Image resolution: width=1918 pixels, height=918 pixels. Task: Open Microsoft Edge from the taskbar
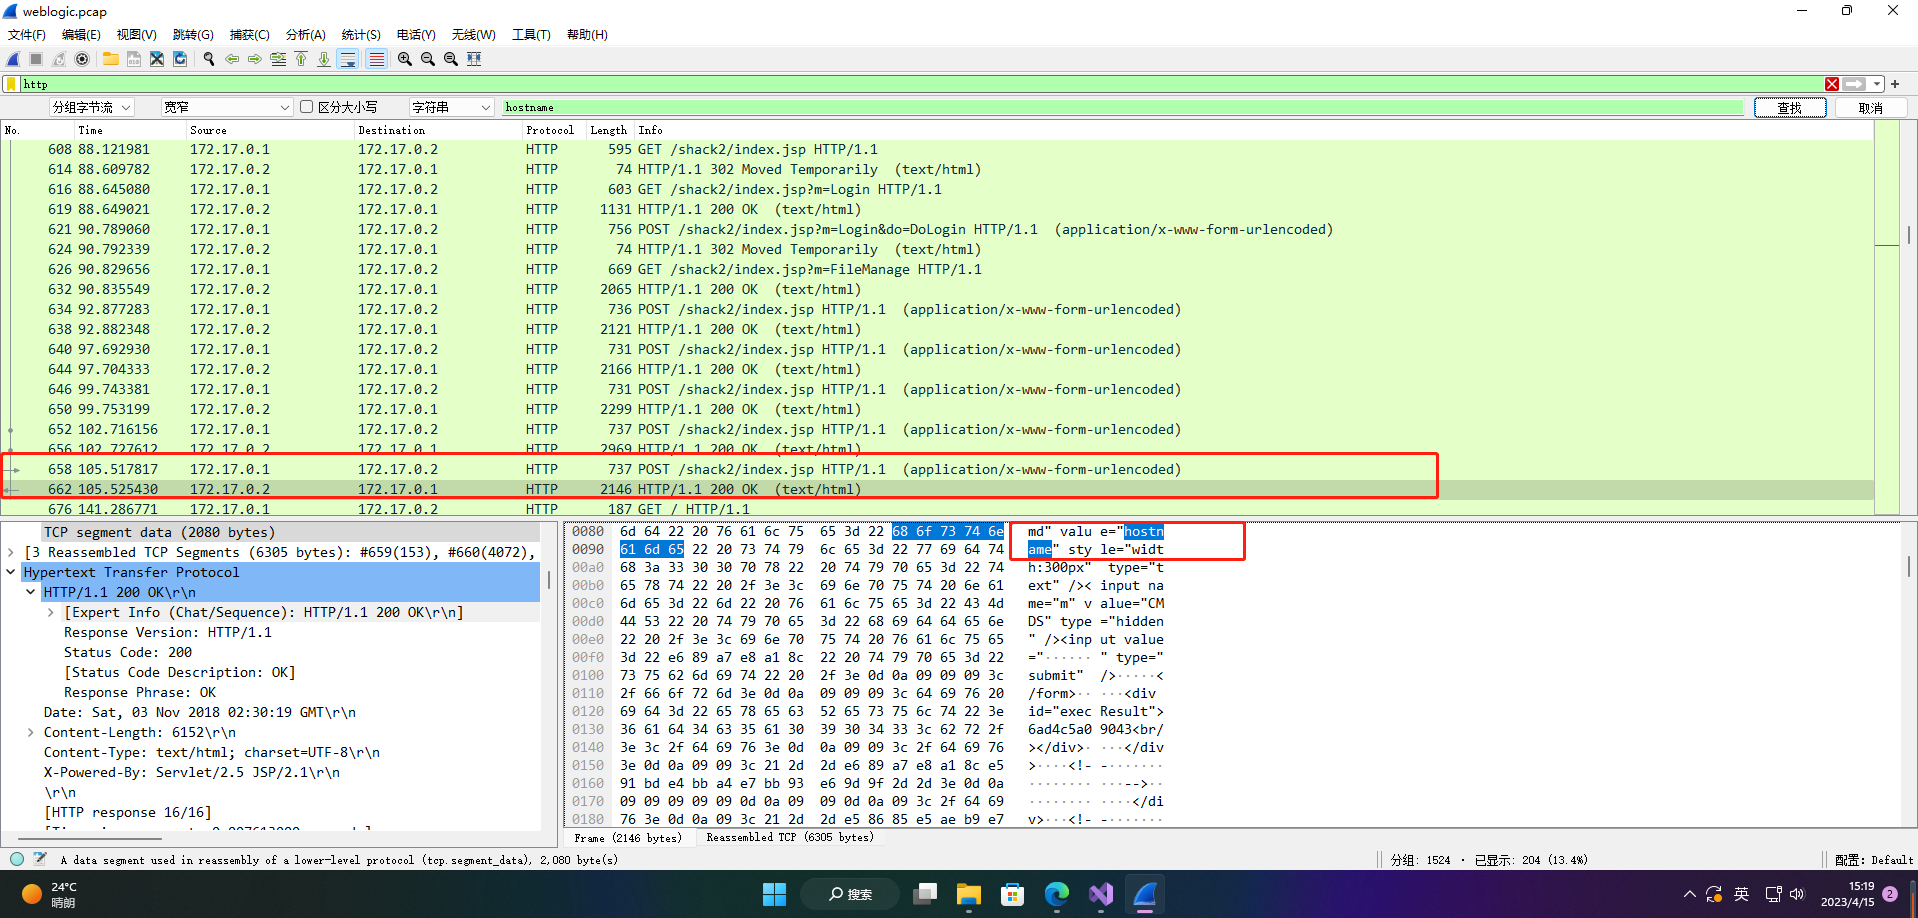pos(1056,894)
